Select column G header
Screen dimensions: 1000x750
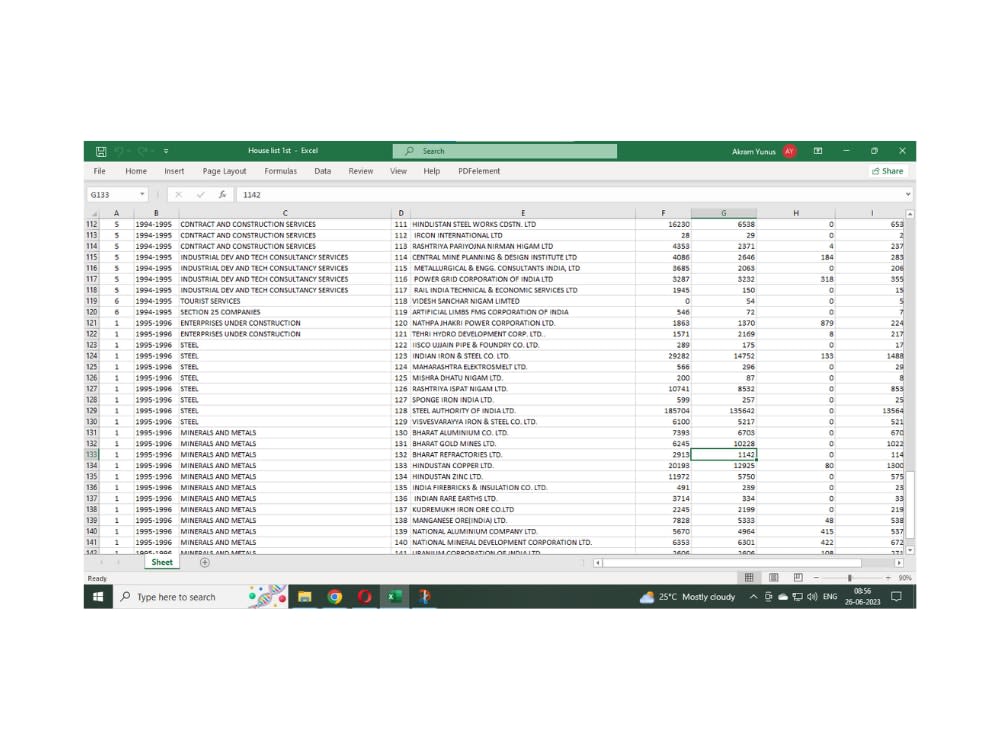[724, 213]
